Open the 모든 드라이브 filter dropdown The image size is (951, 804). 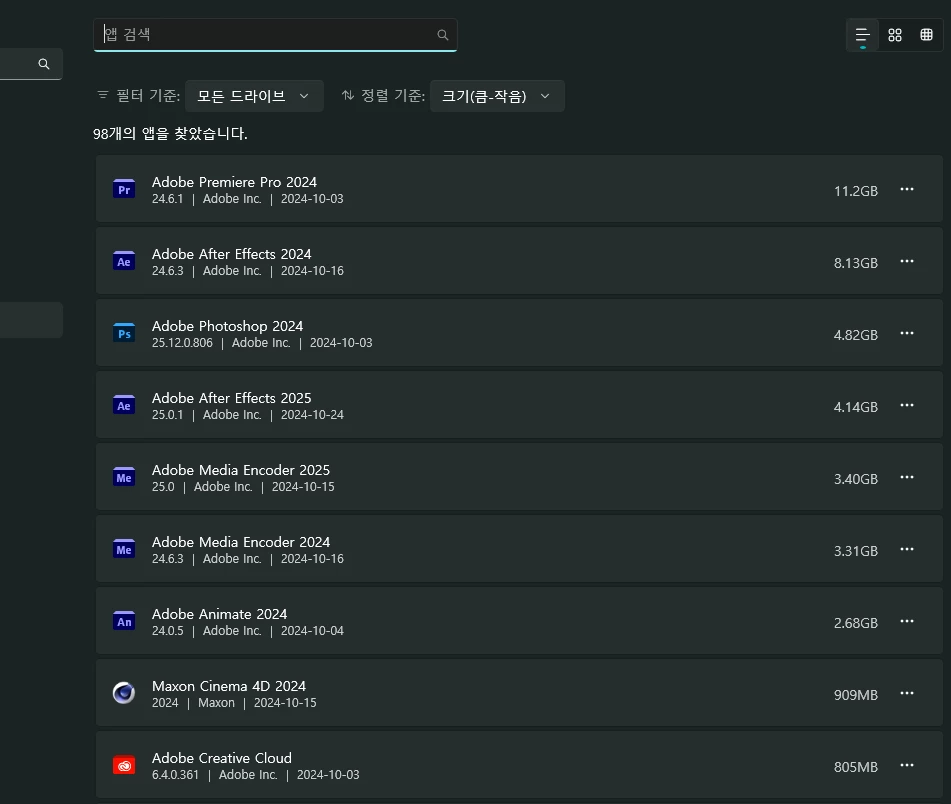click(254, 96)
